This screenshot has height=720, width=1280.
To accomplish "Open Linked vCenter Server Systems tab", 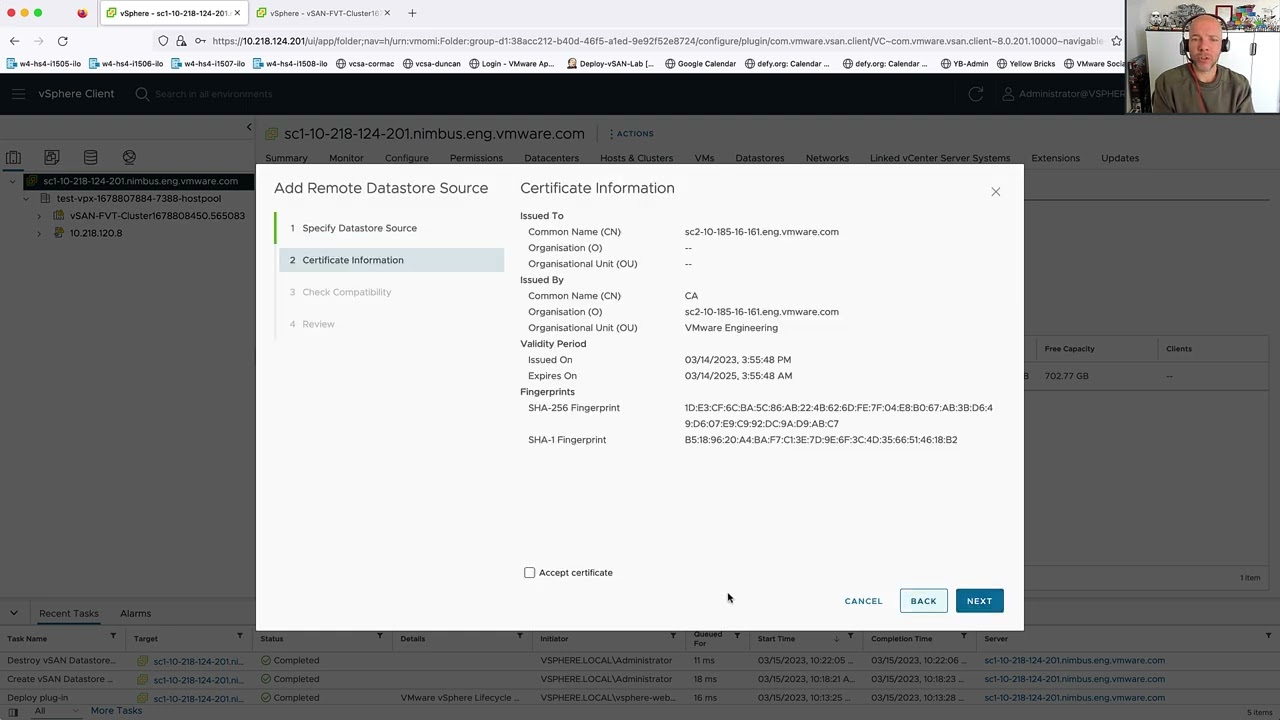I will (940, 158).
